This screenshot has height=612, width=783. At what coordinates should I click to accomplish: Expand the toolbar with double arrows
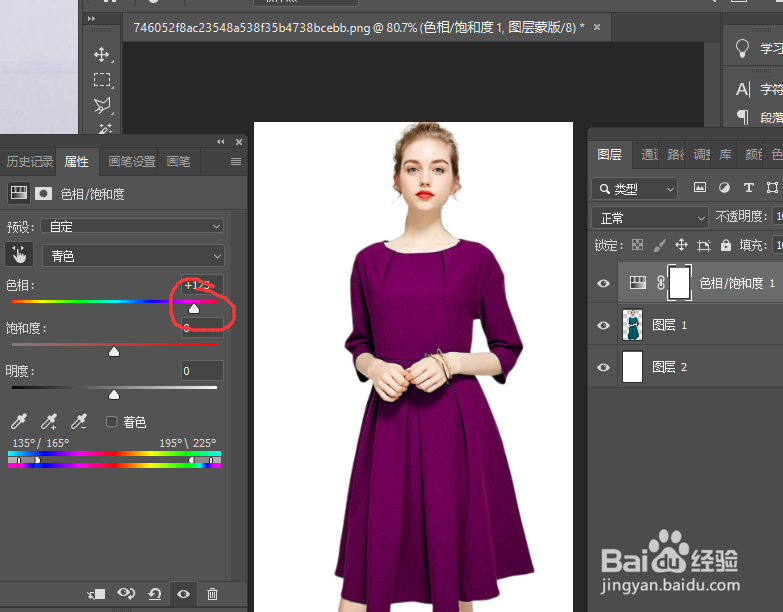(x=91, y=18)
